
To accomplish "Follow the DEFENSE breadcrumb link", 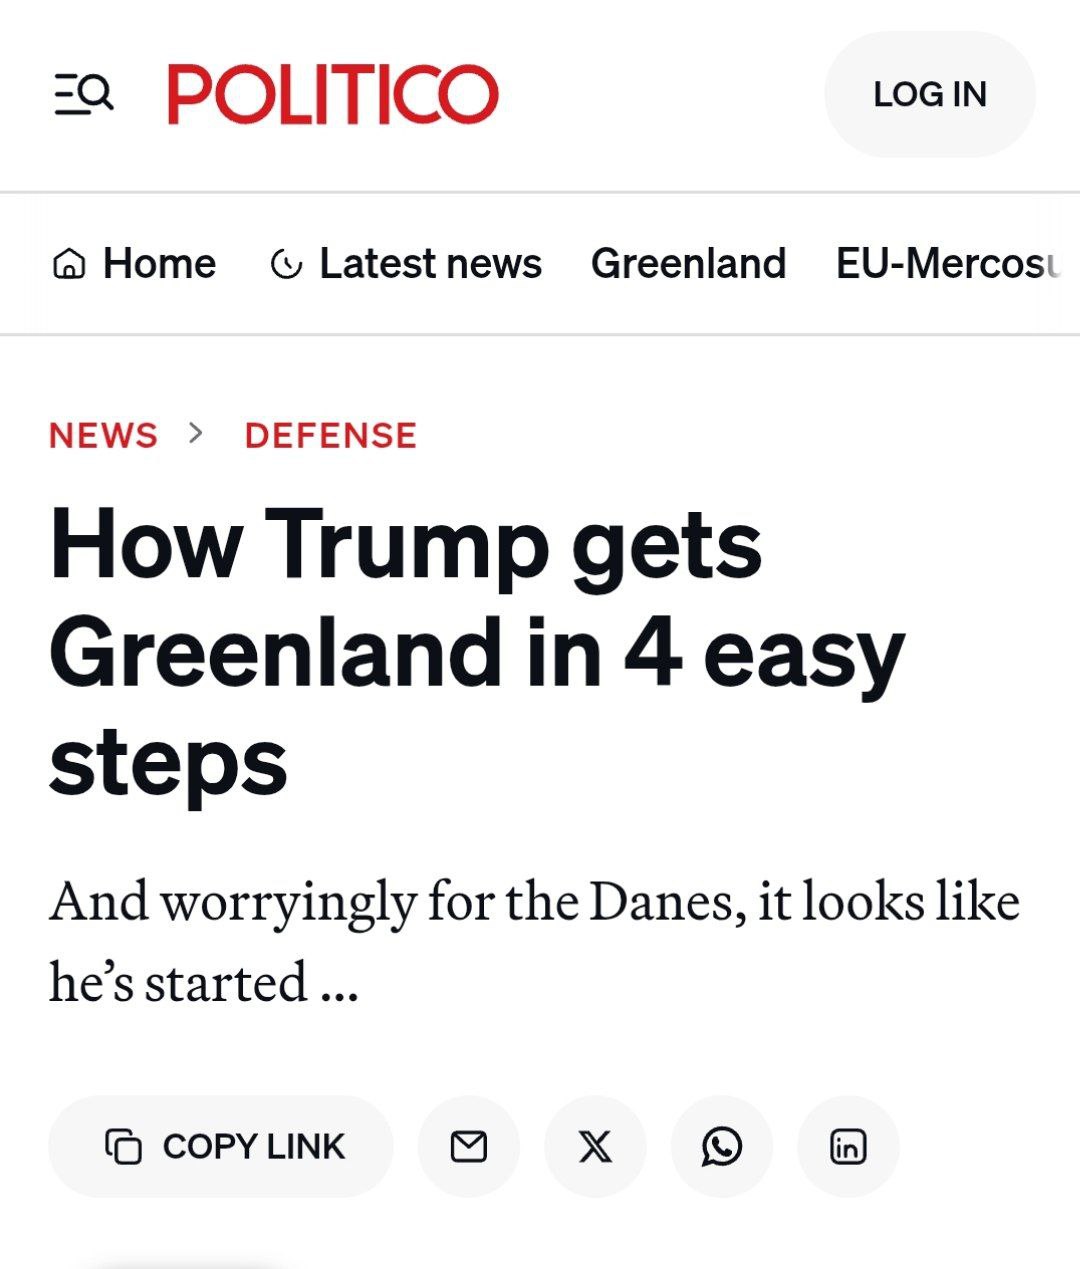I will [330, 435].
